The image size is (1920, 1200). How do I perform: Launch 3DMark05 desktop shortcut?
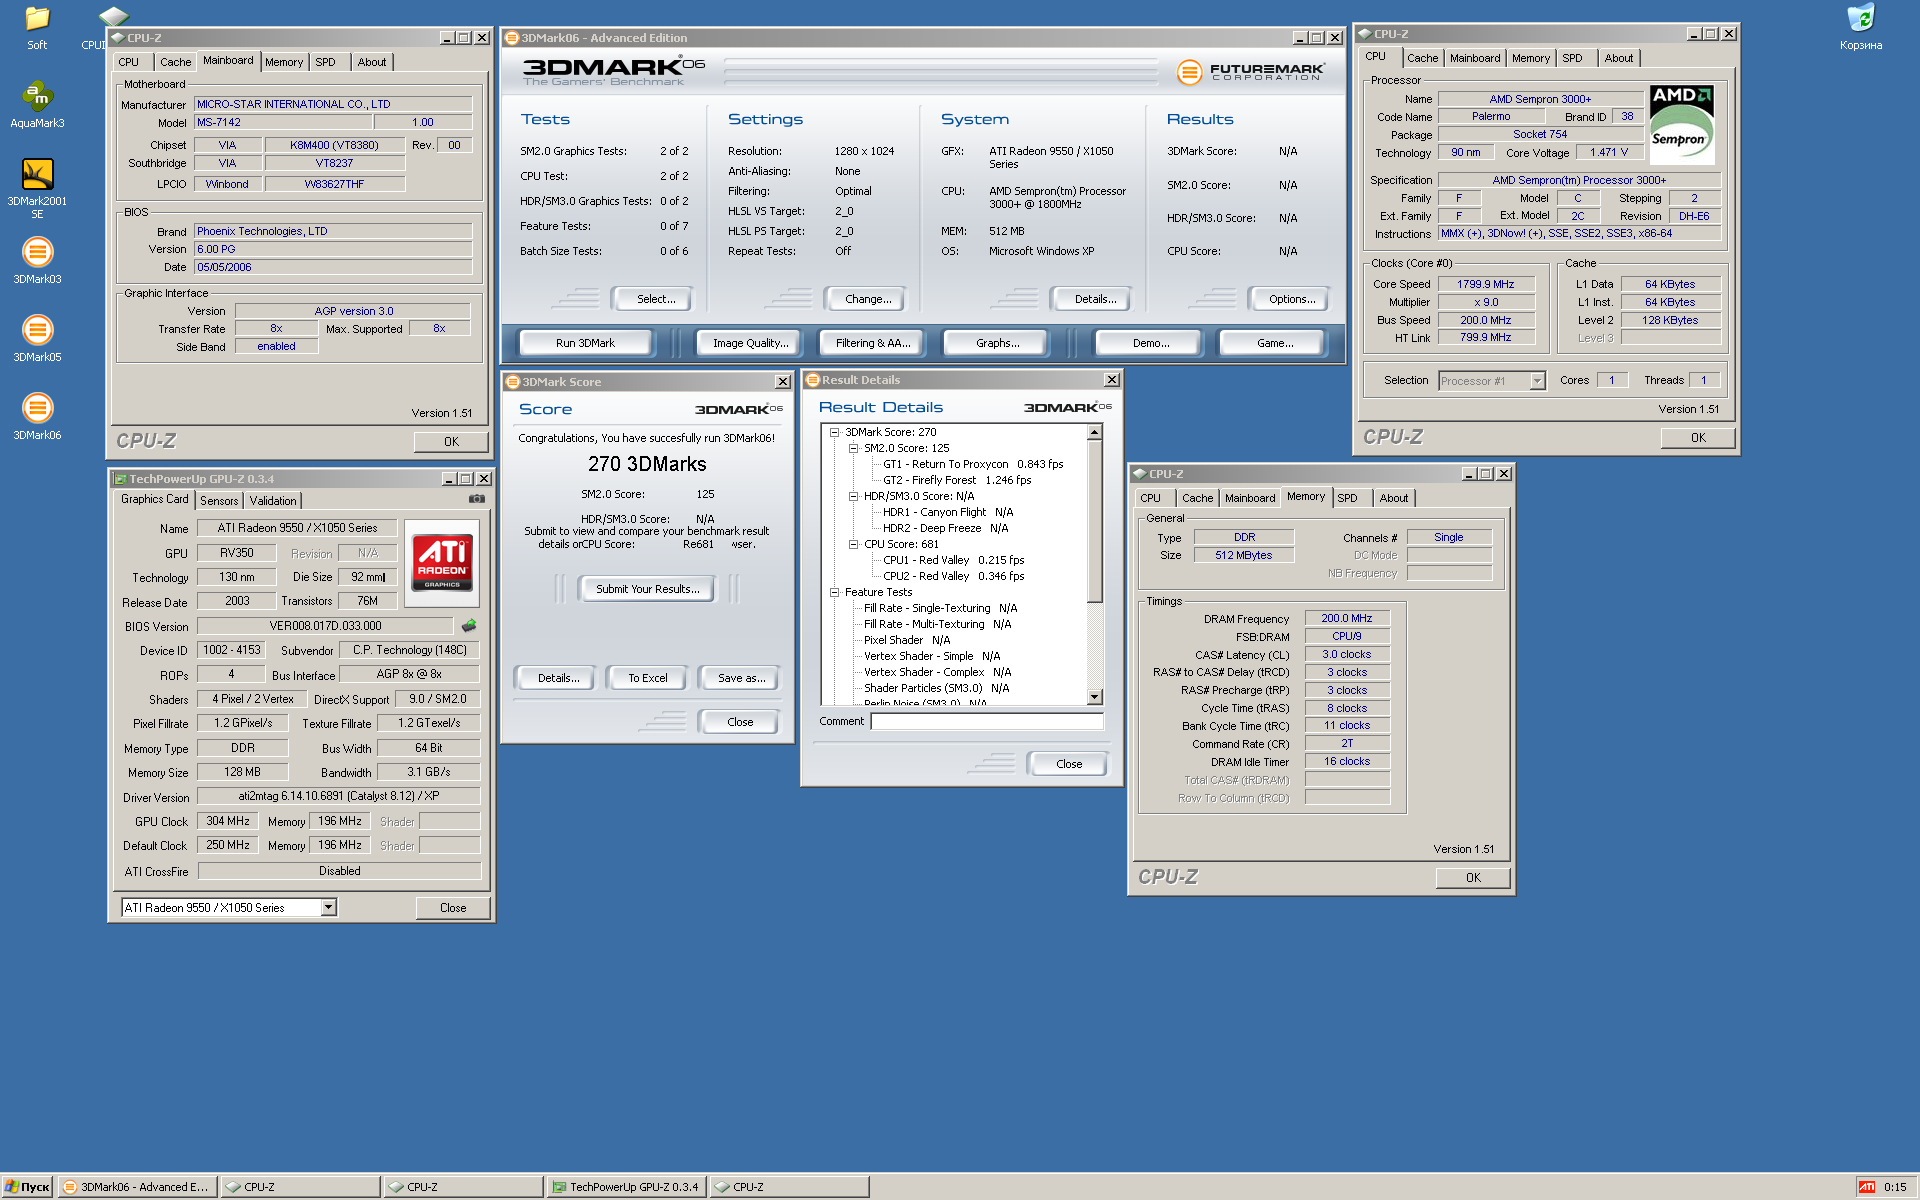pyautogui.click(x=37, y=339)
